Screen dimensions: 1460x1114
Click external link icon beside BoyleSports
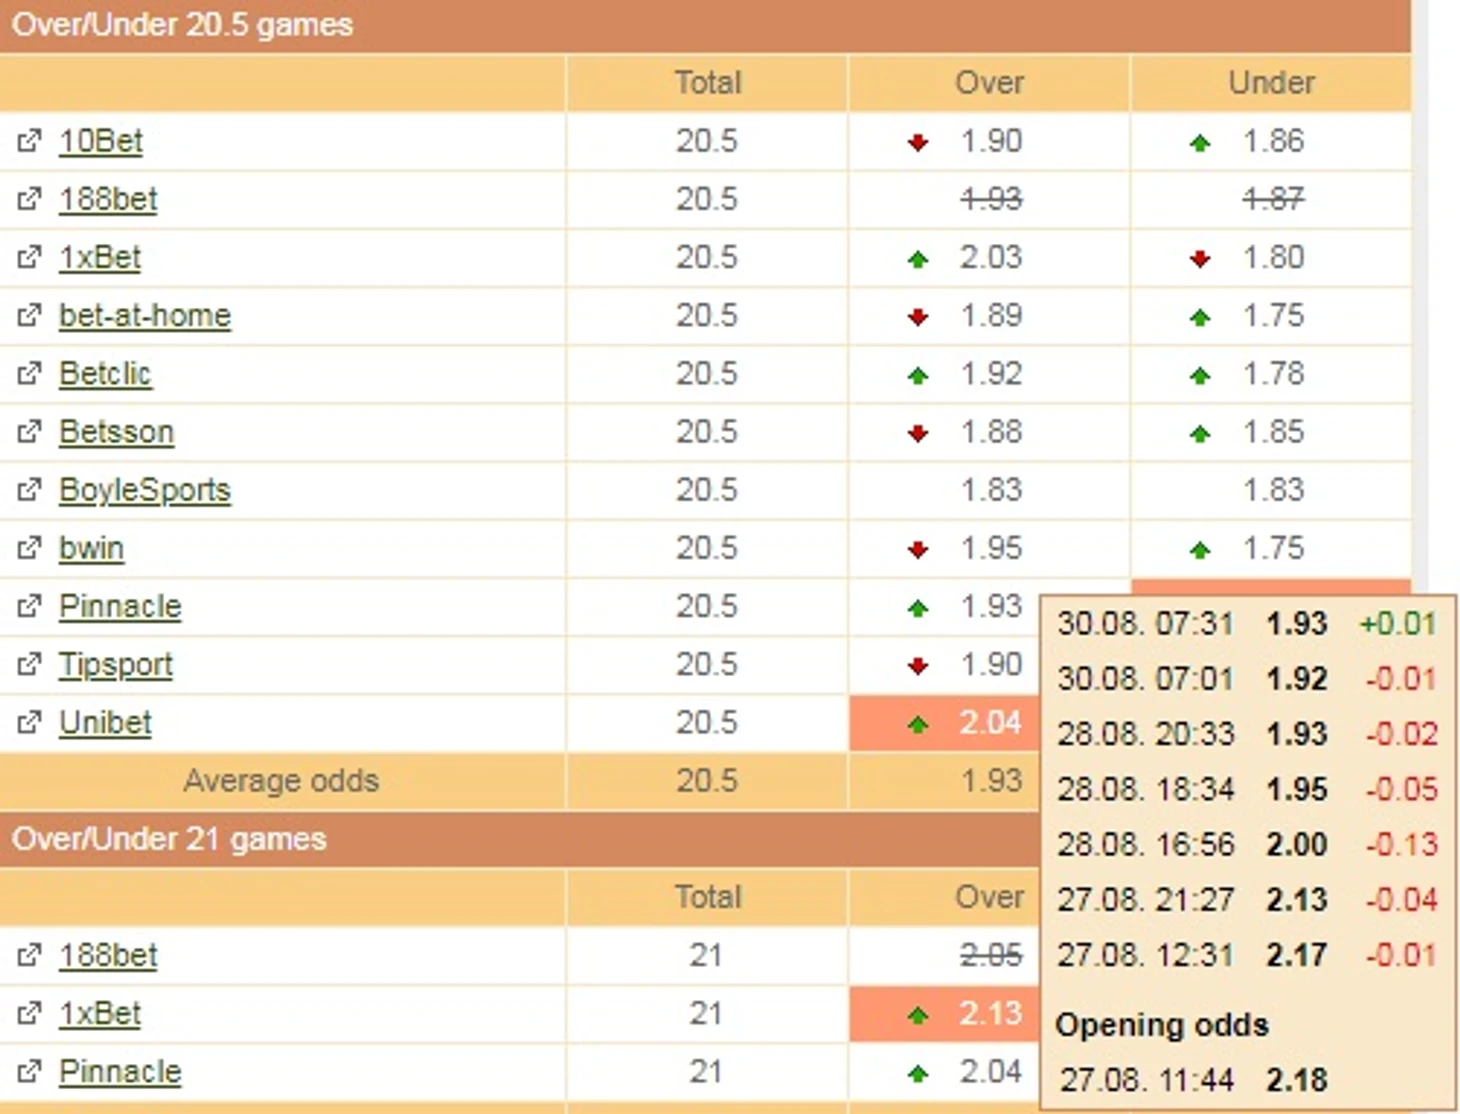(29, 490)
